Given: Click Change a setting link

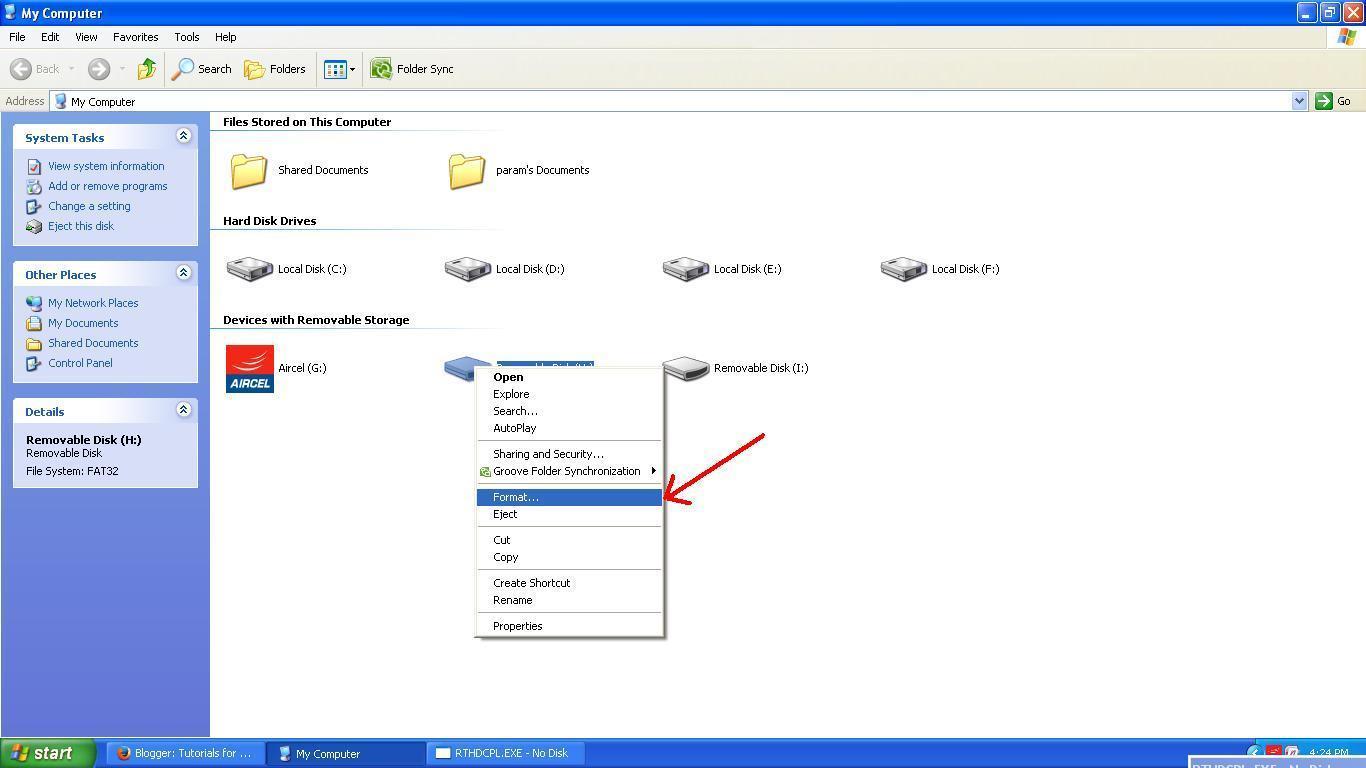Looking at the screenshot, I should (89, 206).
